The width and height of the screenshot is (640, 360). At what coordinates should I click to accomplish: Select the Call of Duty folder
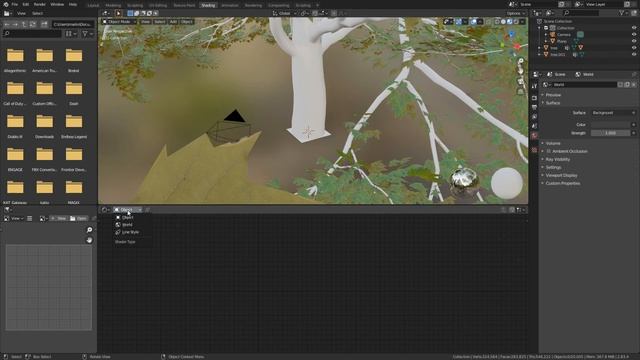[15, 93]
